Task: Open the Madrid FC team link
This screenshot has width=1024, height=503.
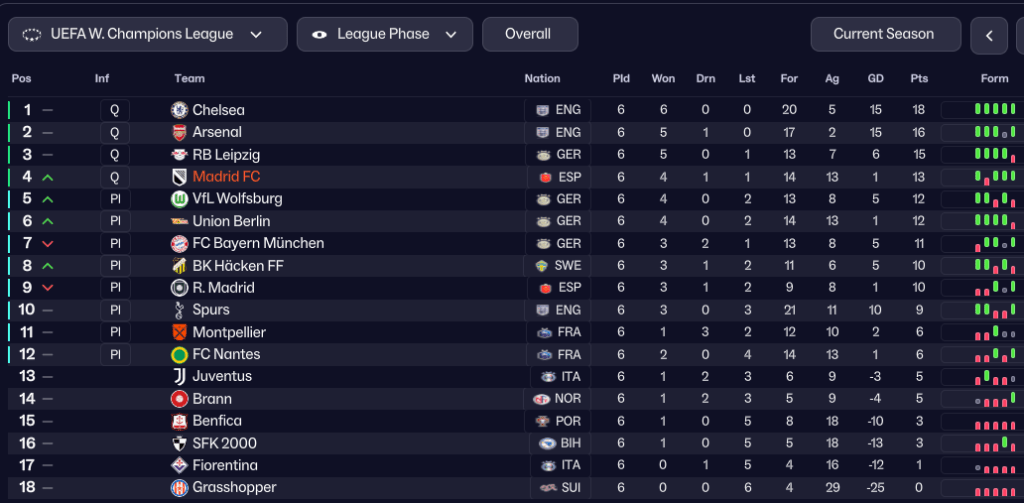Action: (x=226, y=177)
